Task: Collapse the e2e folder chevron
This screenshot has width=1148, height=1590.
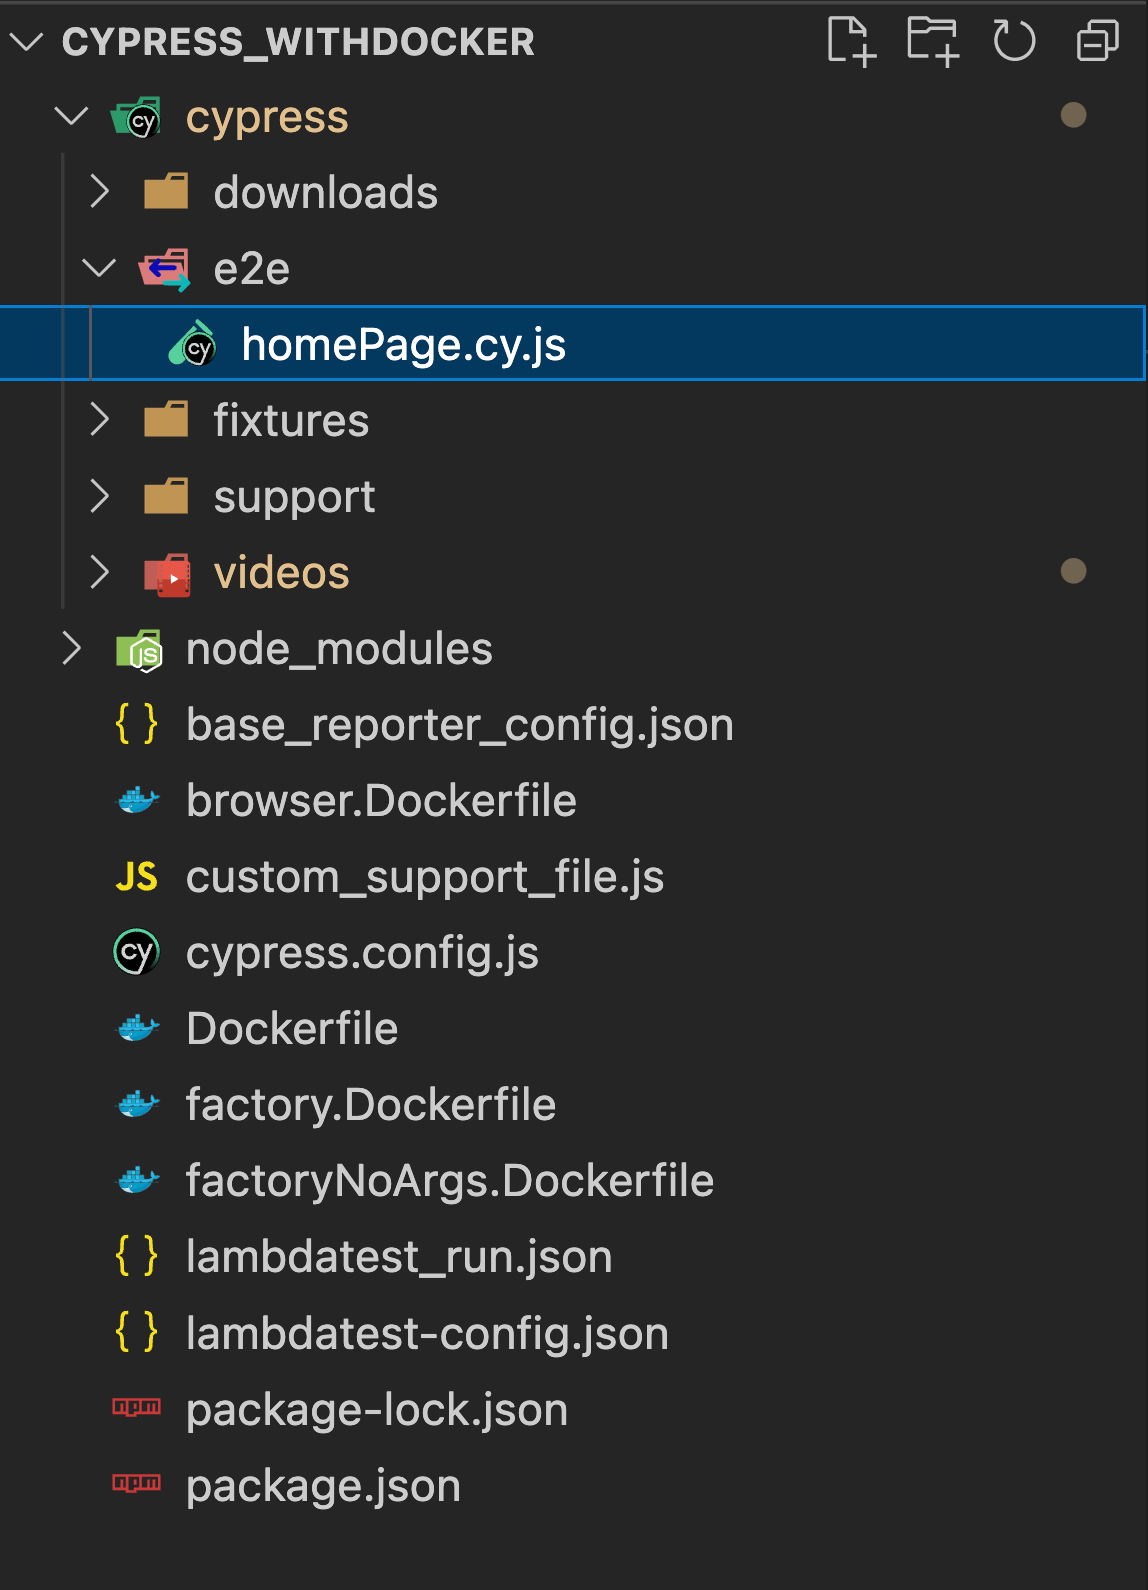Action: [x=99, y=268]
